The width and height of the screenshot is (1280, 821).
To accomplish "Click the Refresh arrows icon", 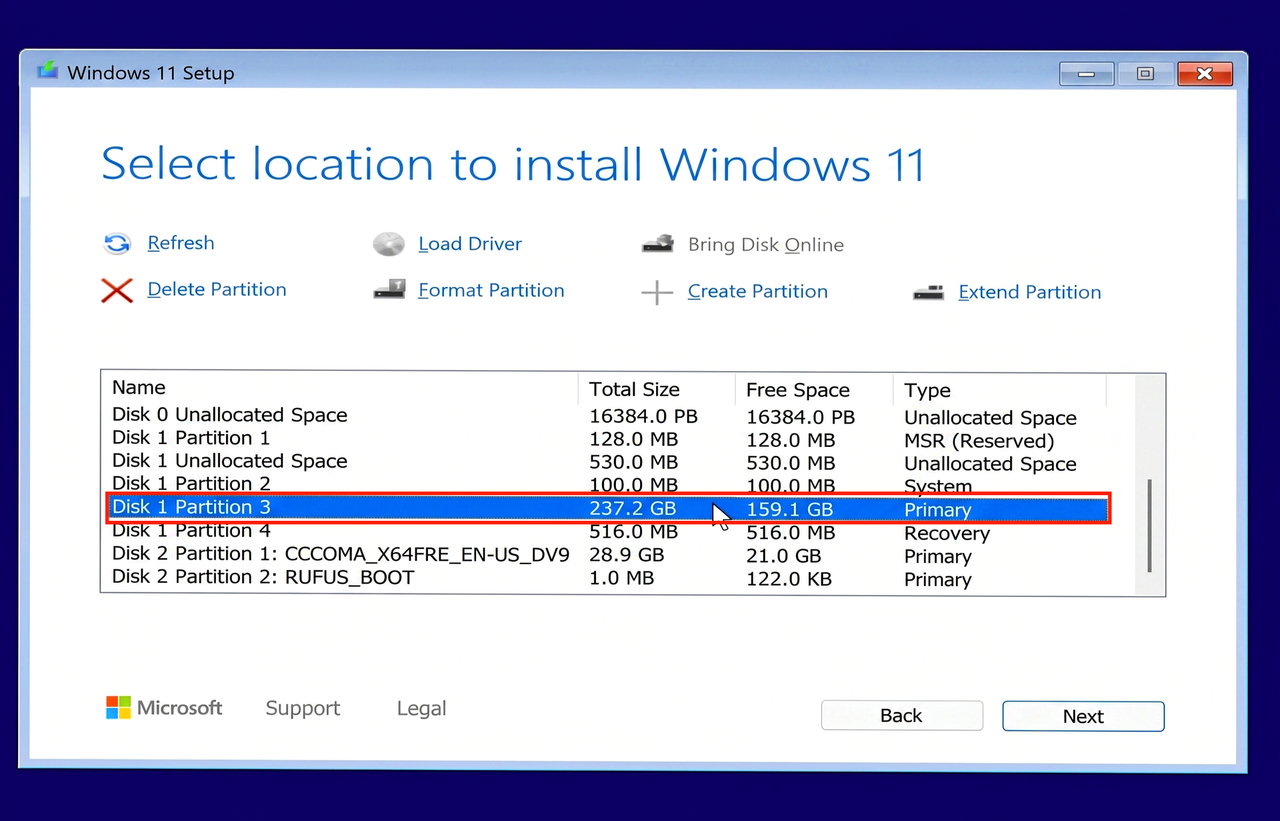I will click(x=117, y=244).
